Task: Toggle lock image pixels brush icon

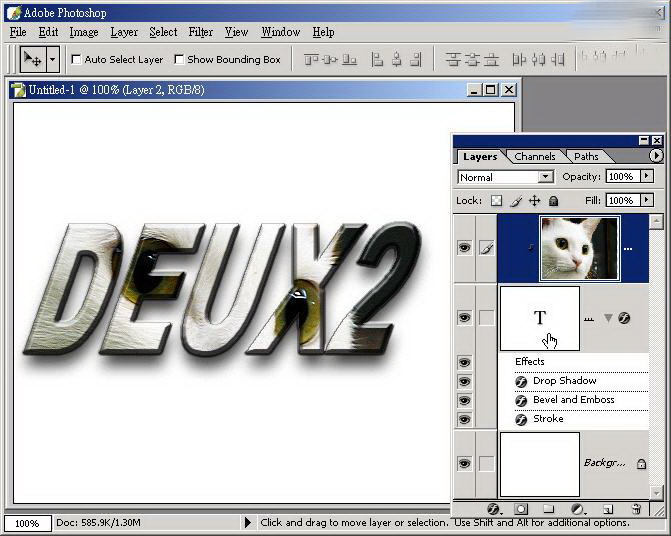Action: [517, 201]
